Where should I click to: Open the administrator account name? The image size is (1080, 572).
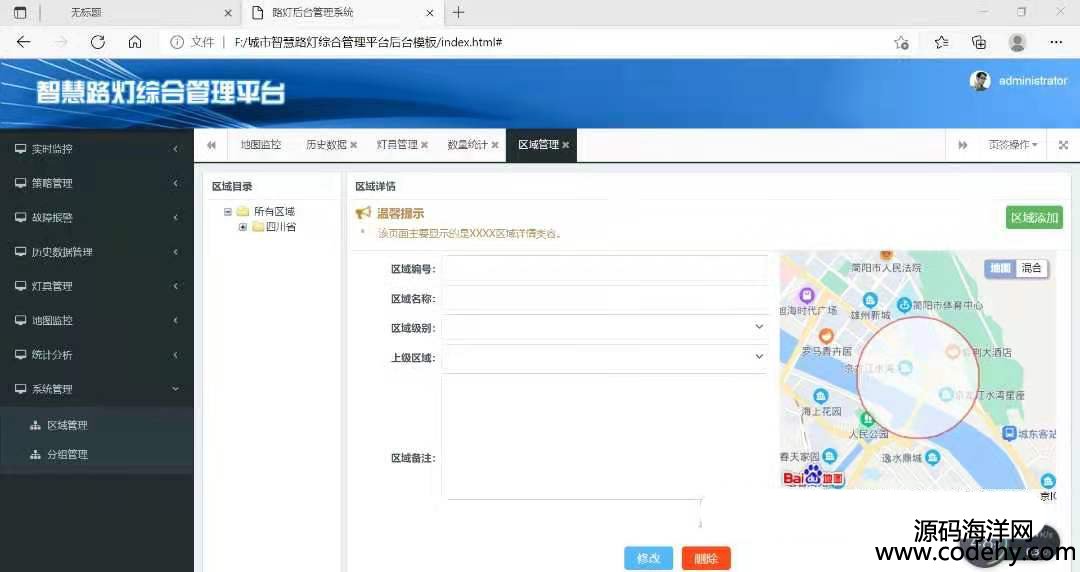pos(1032,81)
